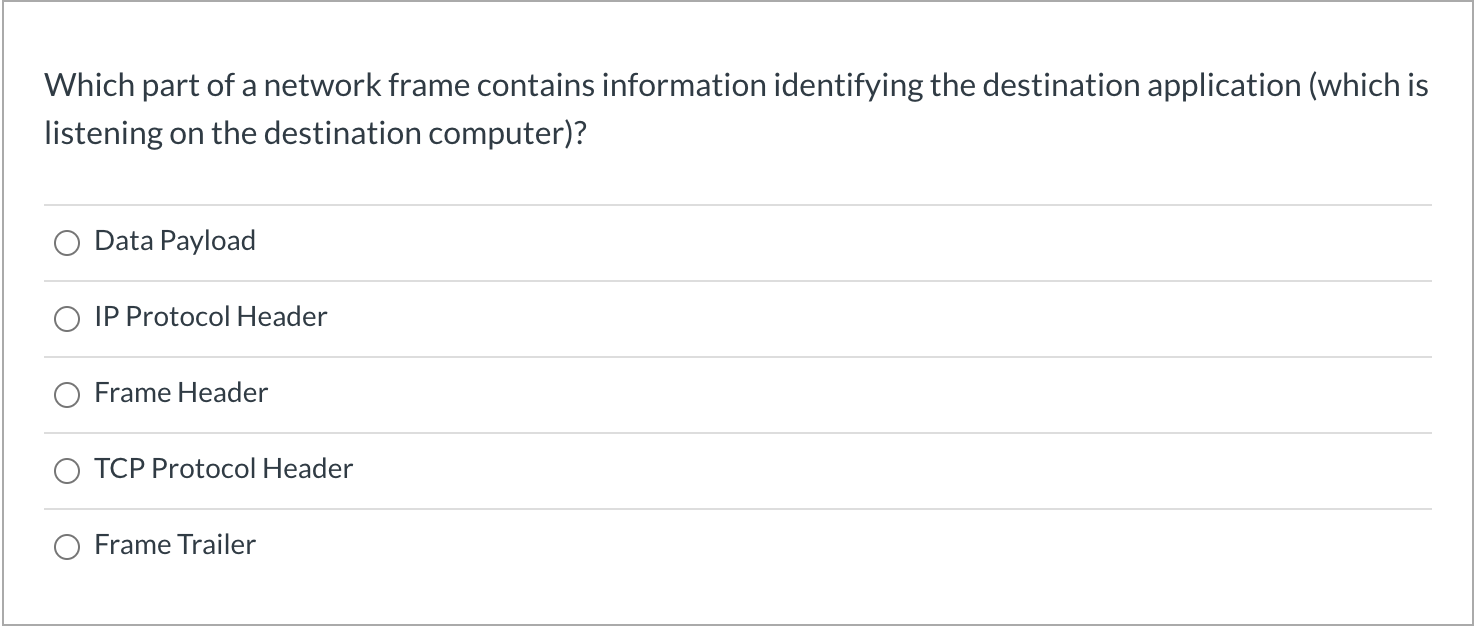1484x634 pixels.
Task: Click the IP Protocol Header answer label
Action: coord(210,317)
